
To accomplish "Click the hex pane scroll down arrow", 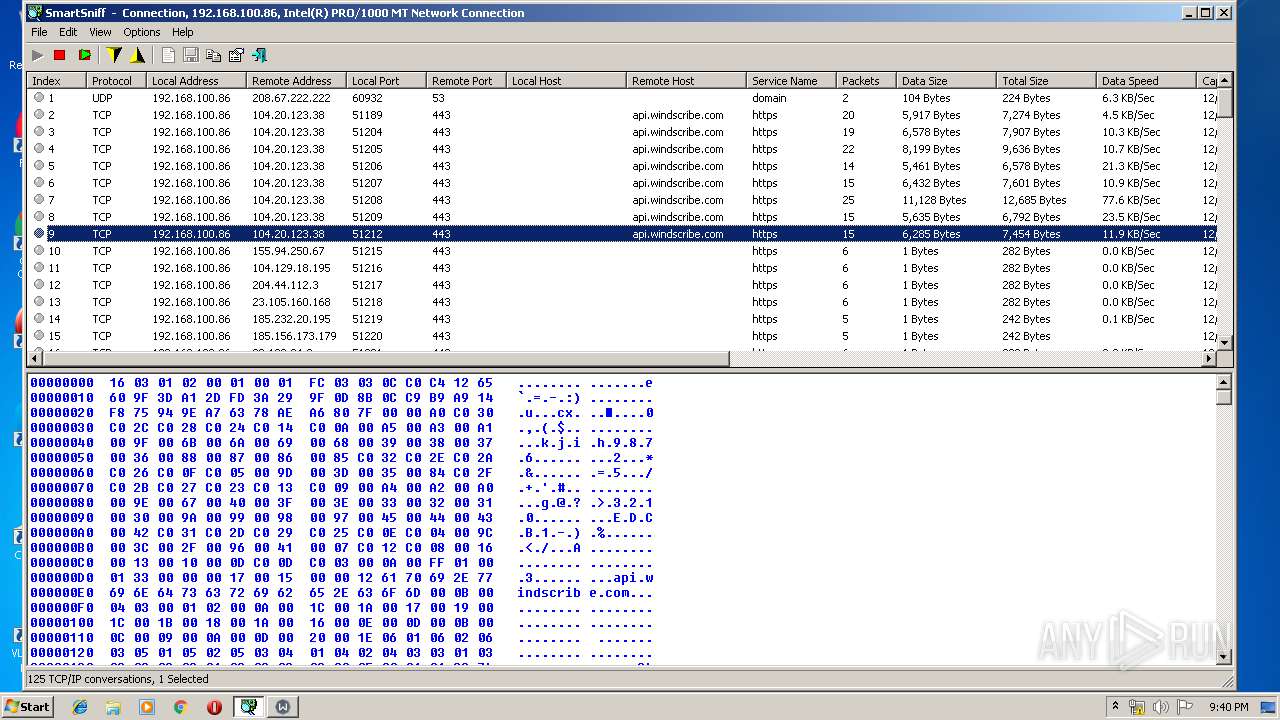I will 1225,657.
